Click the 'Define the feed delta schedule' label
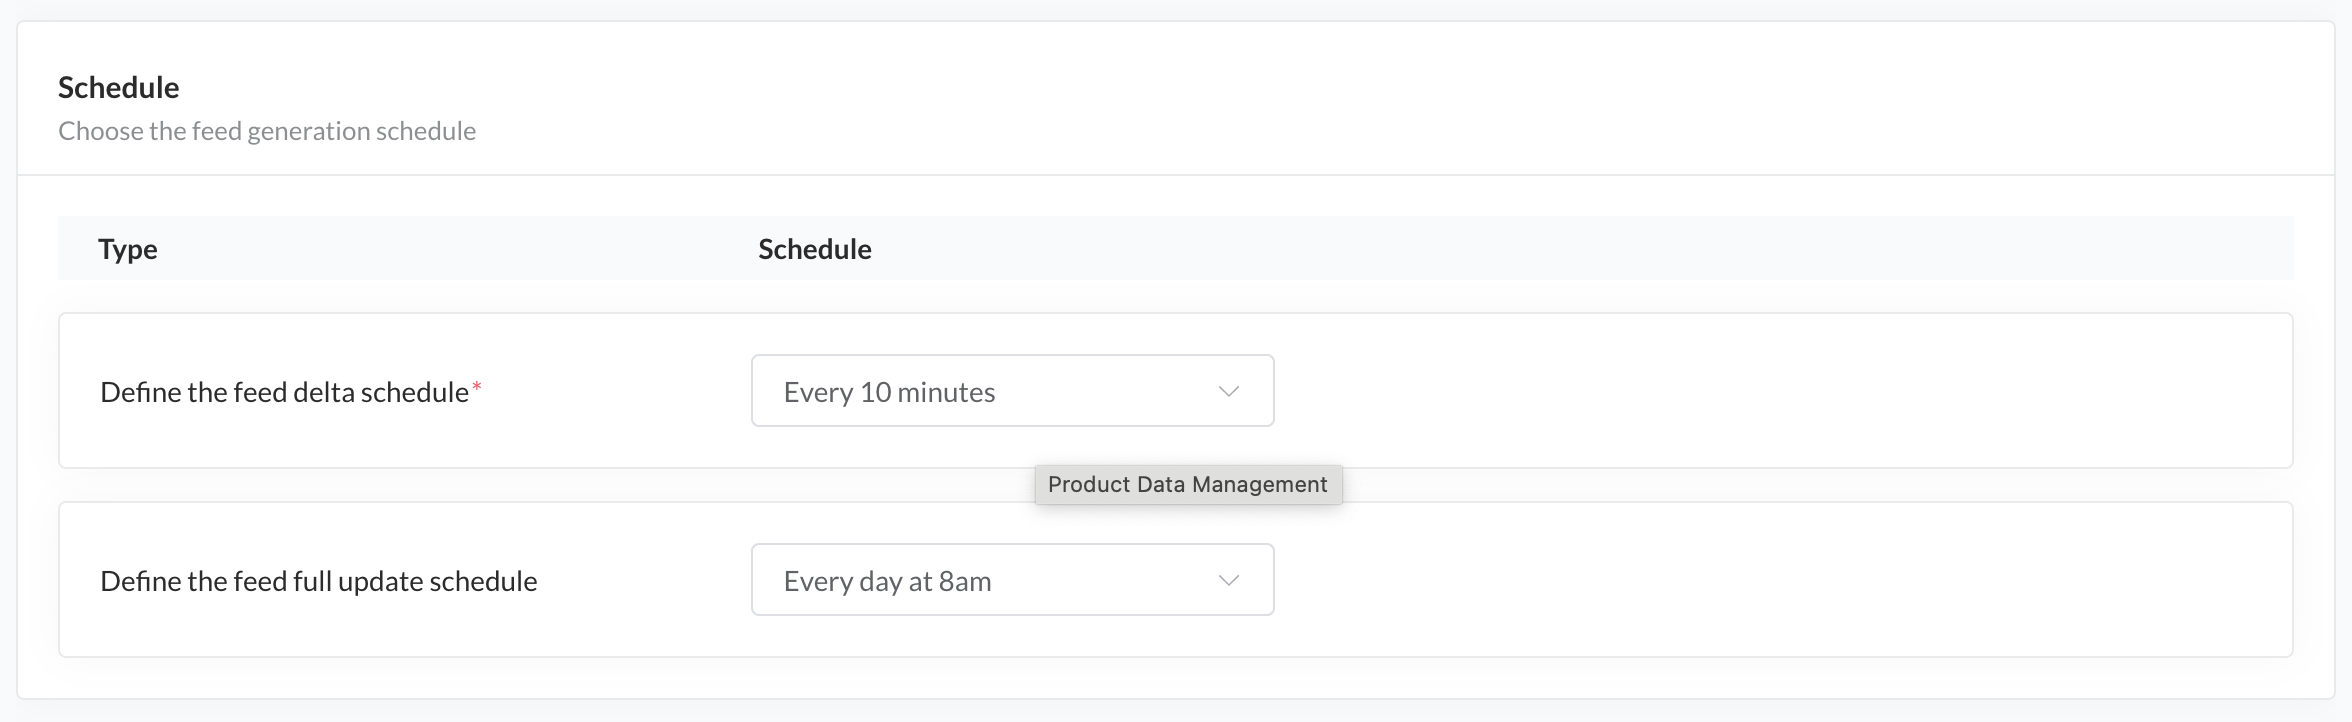Screen dimensions: 2352x722 tap(284, 392)
